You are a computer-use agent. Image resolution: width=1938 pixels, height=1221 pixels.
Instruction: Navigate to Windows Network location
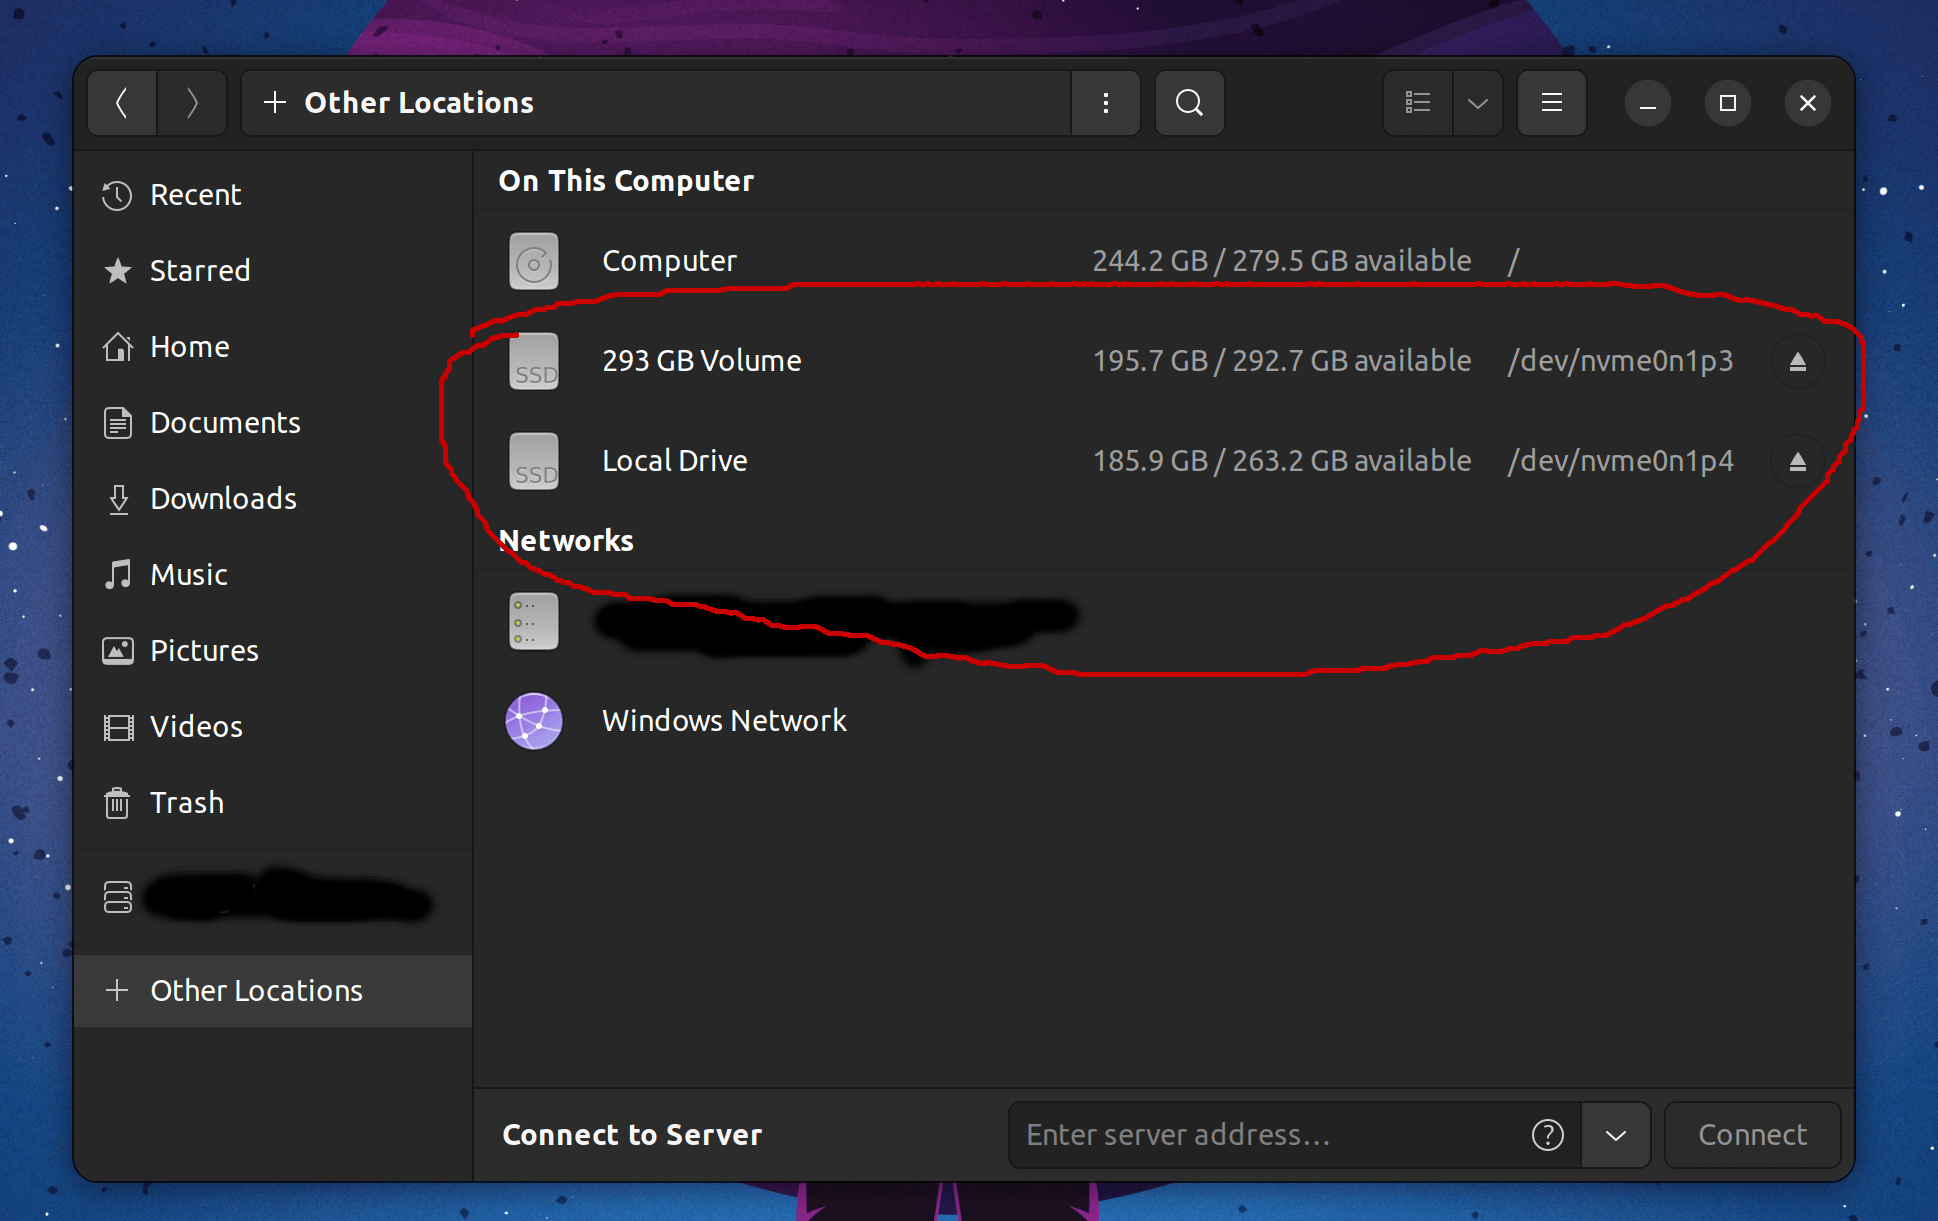(x=723, y=720)
